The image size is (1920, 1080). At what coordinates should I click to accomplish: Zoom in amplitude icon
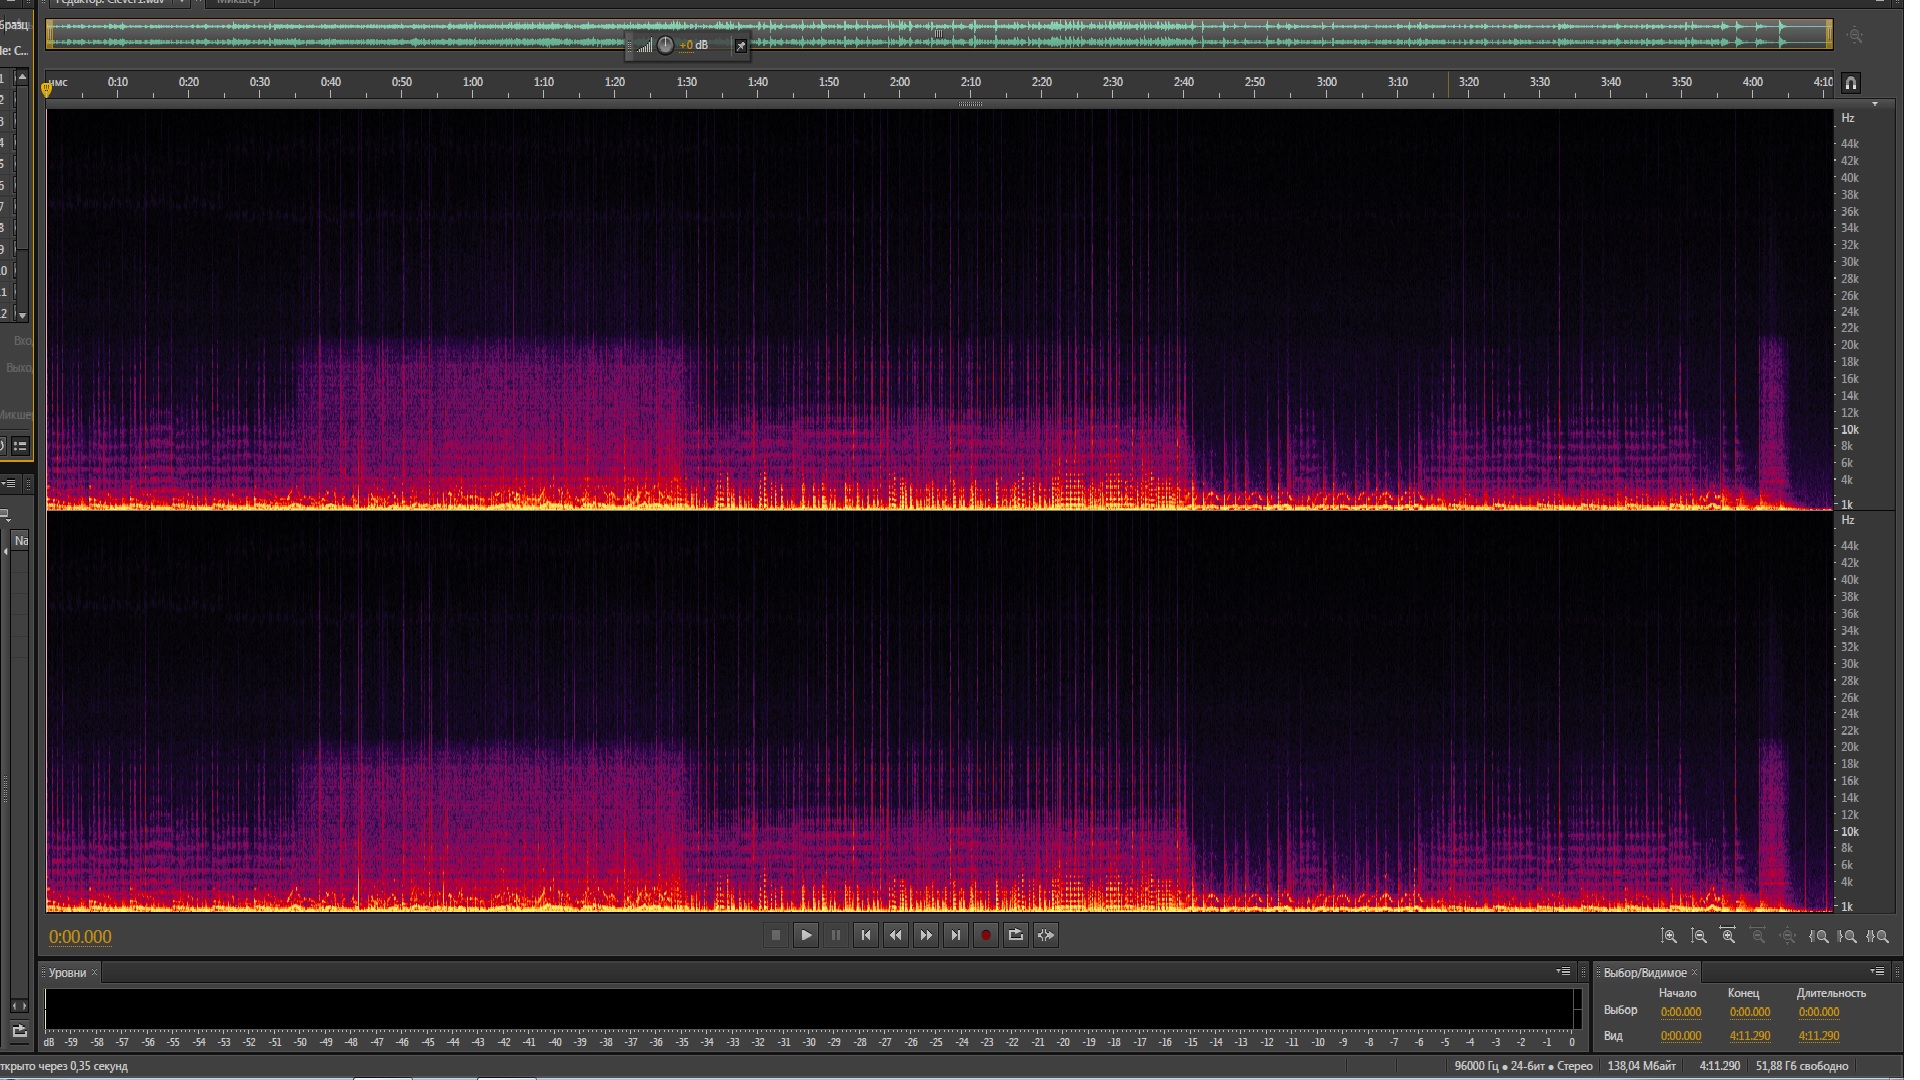[x=1669, y=936]
